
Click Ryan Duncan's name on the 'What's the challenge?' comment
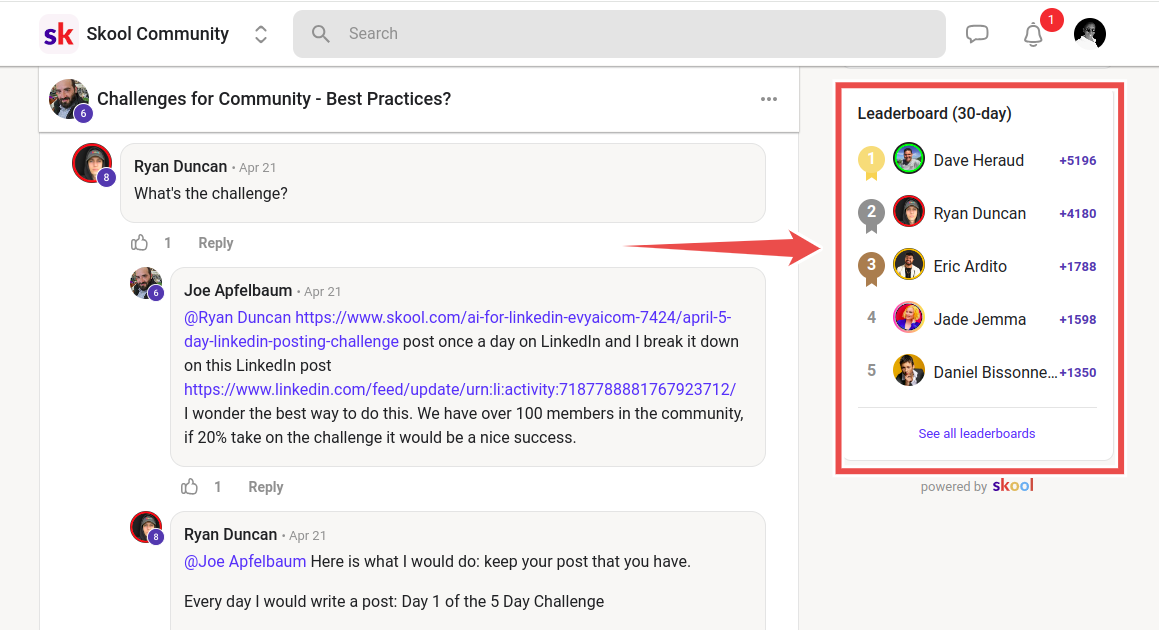[180, 166]
